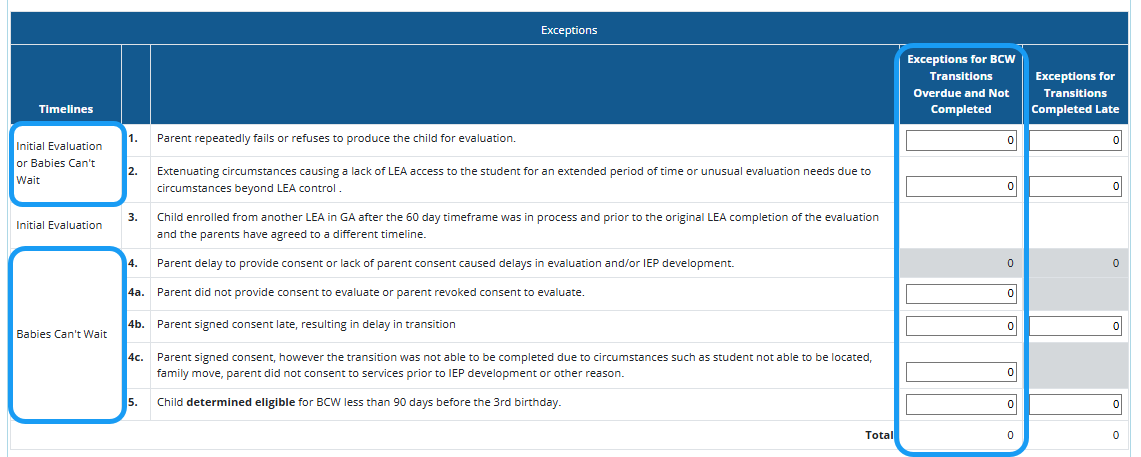1141x457 pixels.
Task: Click the Transitions Completed Late column header
Action: [x=1075, y=92]
